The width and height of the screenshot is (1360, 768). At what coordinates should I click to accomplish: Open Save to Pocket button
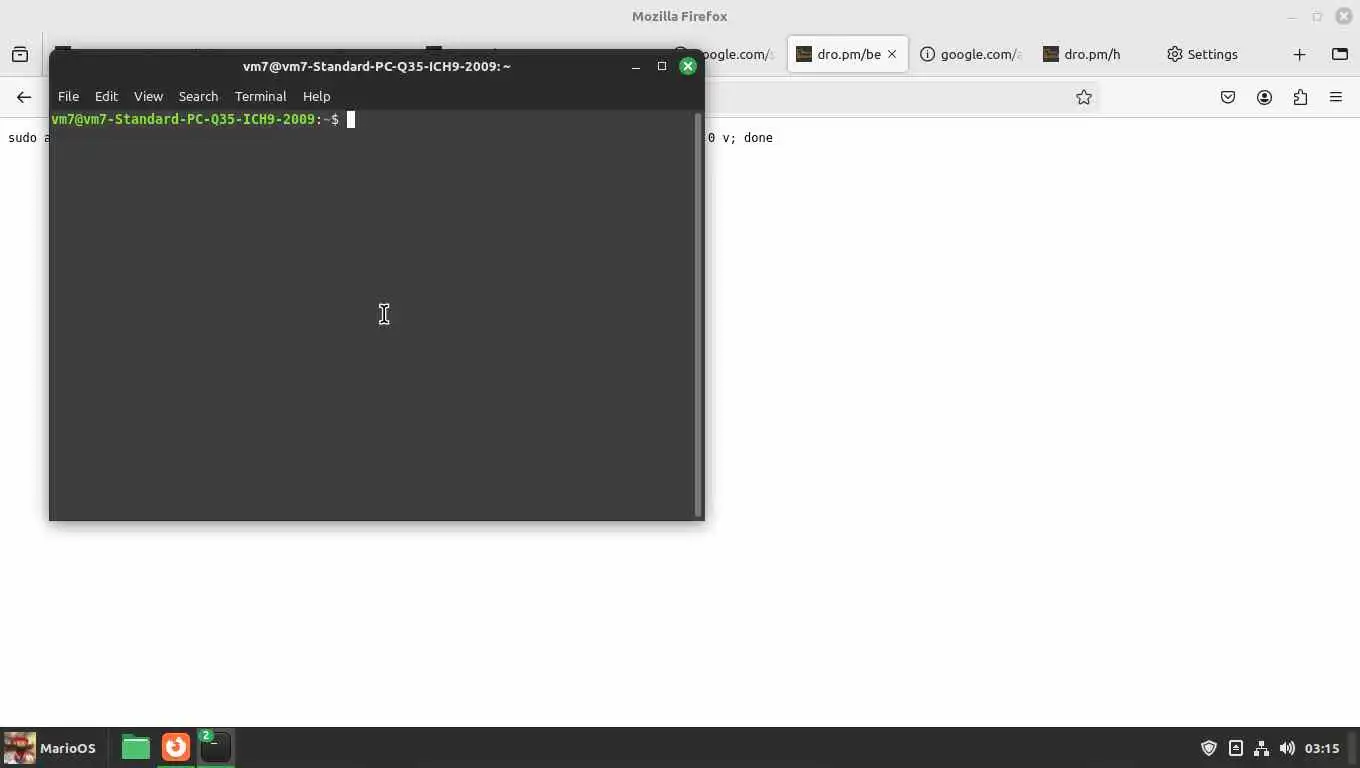(x=1228, y=97)
